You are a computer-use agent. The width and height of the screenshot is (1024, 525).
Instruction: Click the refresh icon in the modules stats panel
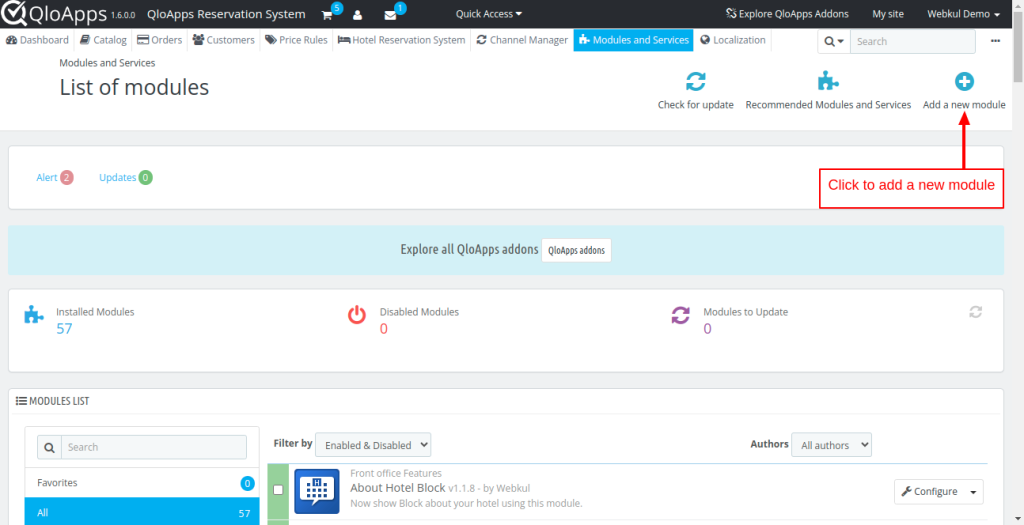976,312
